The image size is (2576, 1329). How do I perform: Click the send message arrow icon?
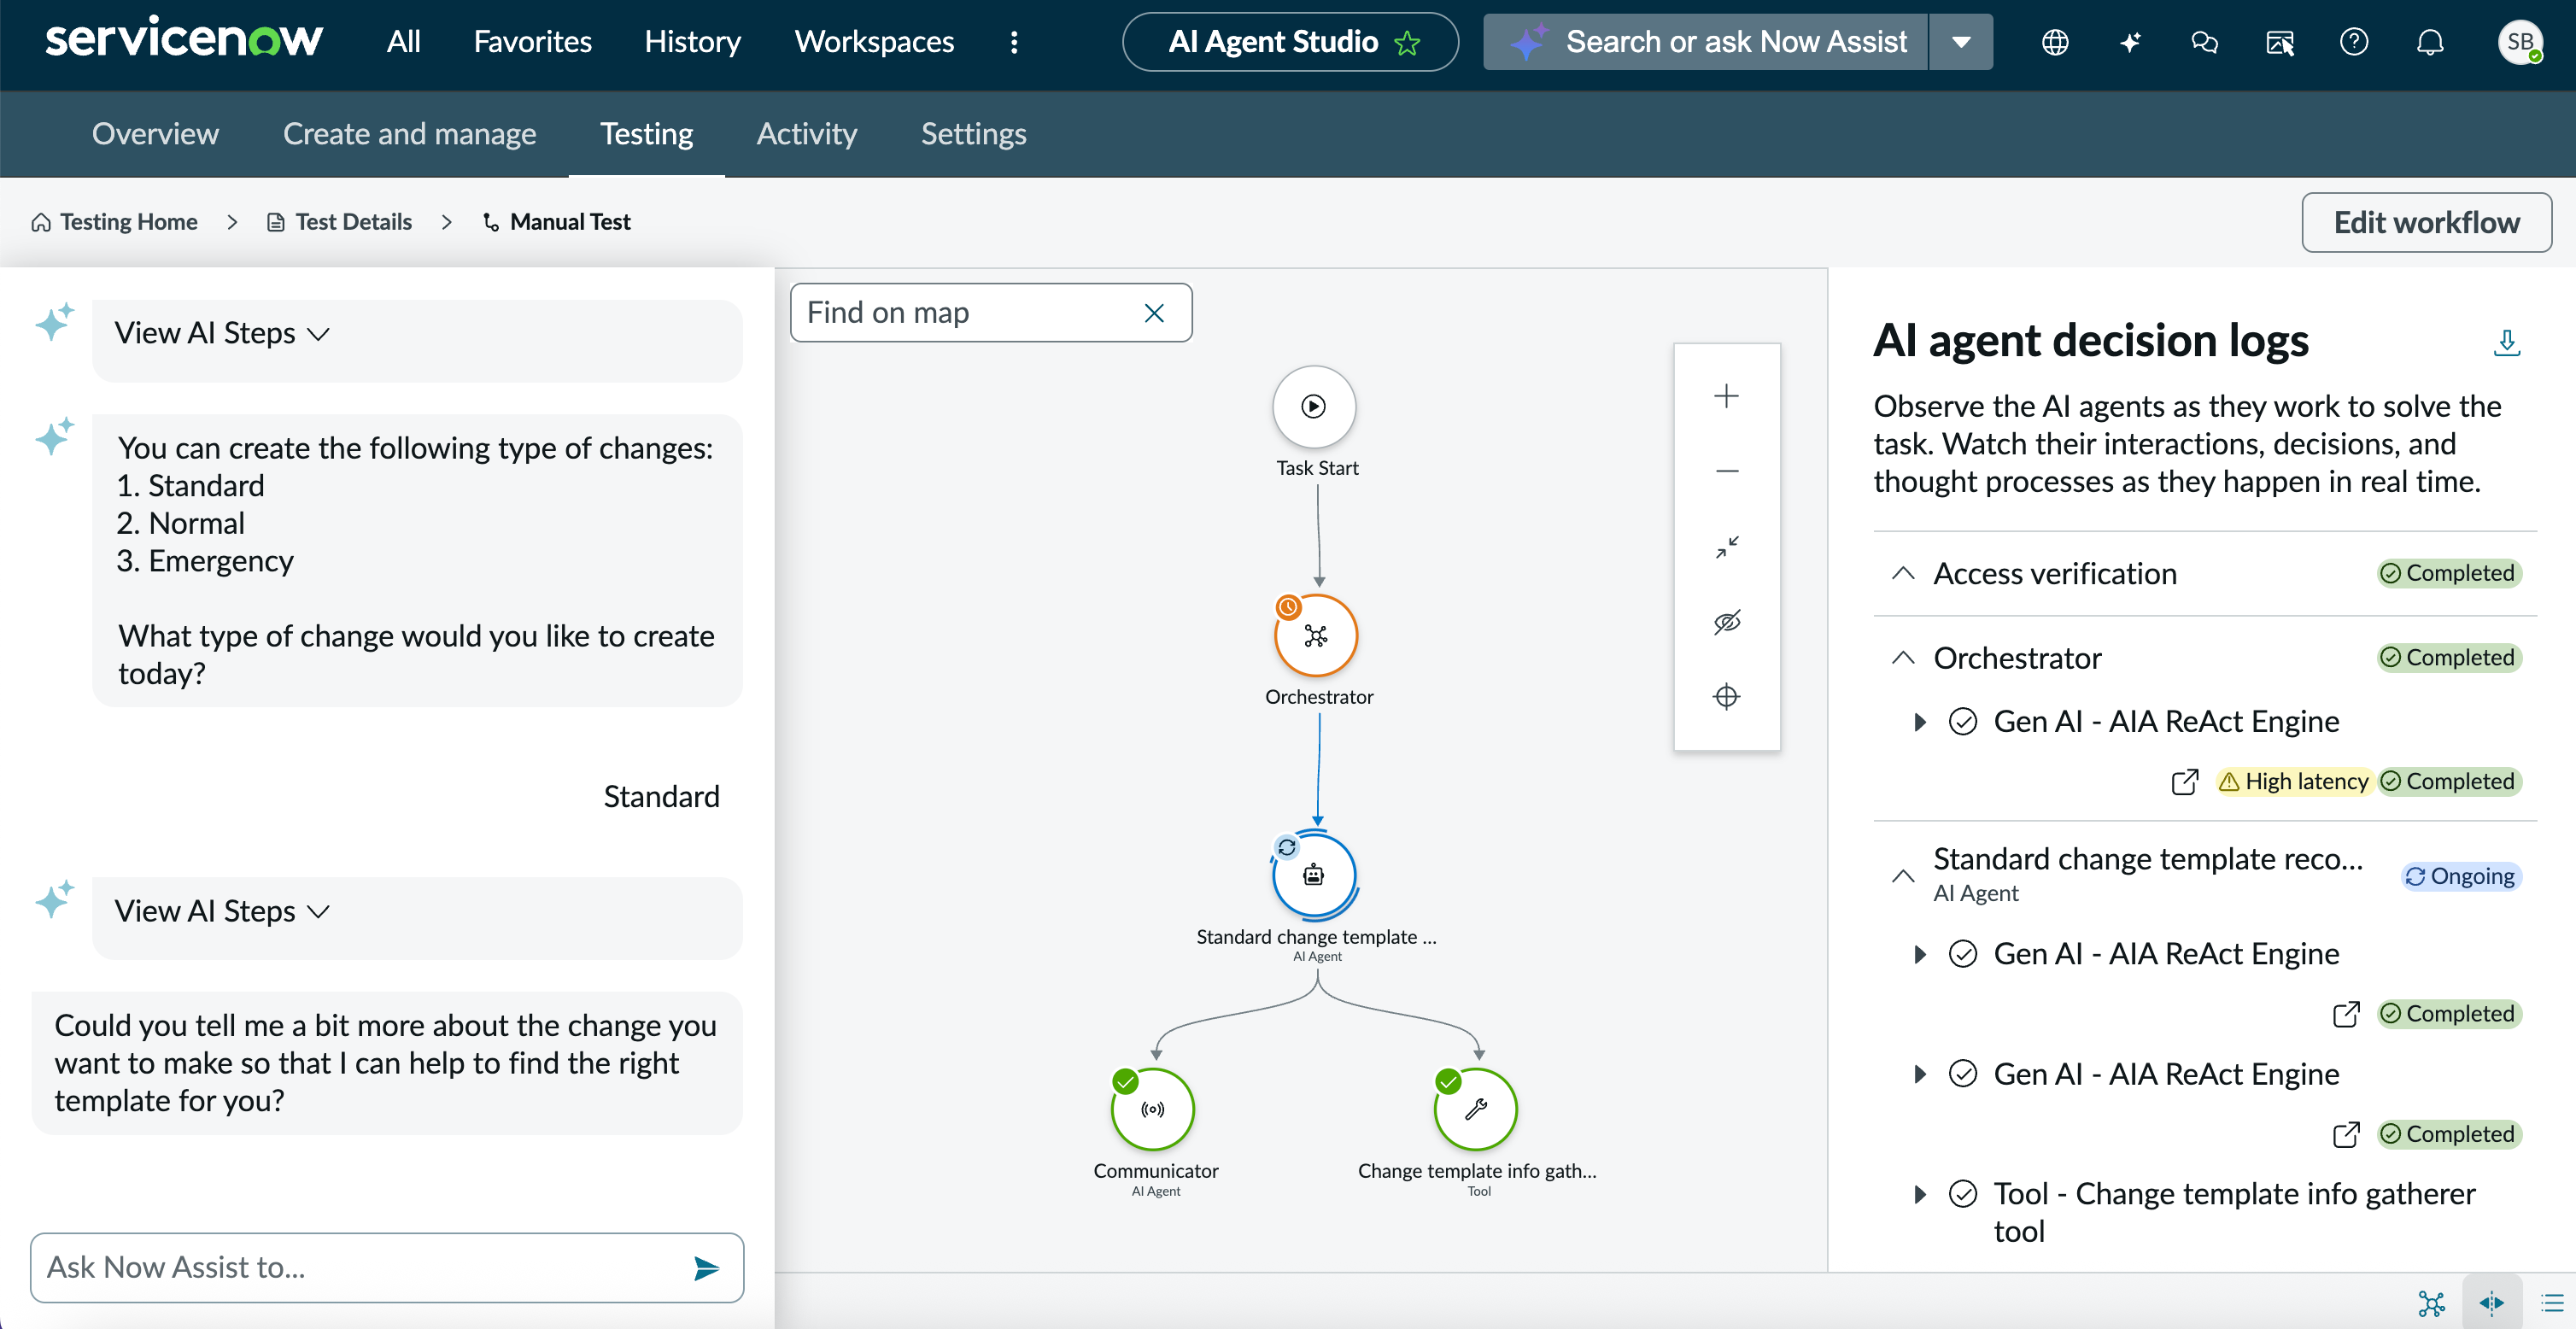click(707, 1268)
